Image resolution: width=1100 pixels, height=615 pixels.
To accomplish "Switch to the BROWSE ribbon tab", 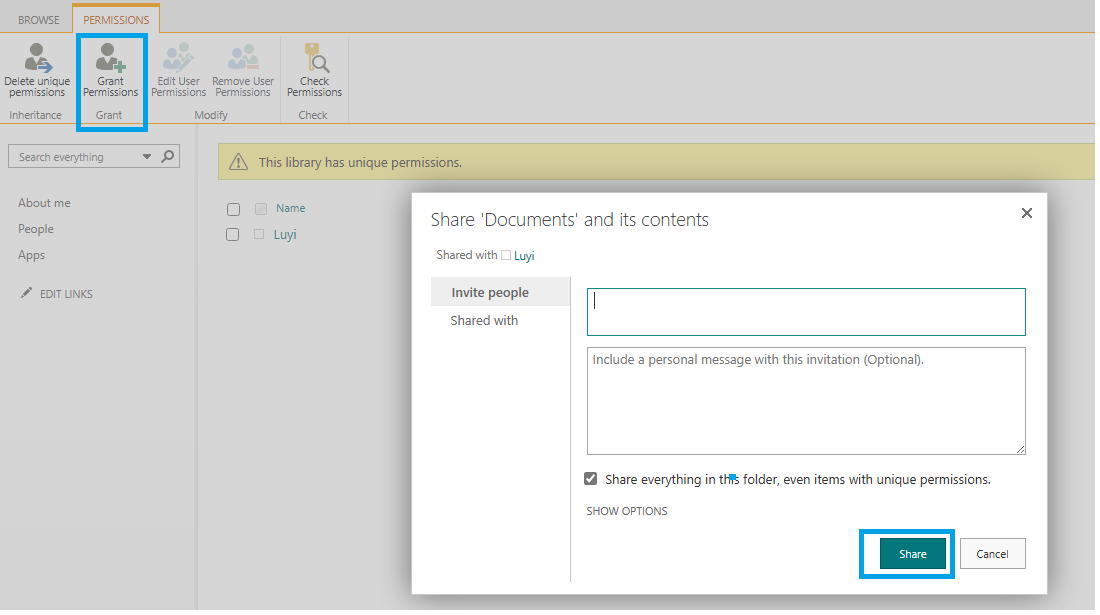I will (x=39, y=20).
